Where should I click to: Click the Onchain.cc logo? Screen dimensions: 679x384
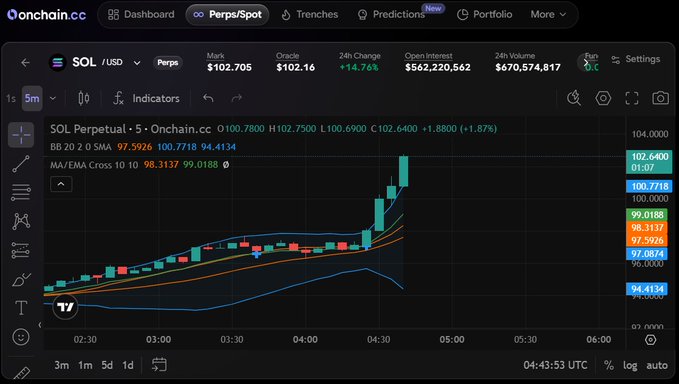tap(46, 15)
